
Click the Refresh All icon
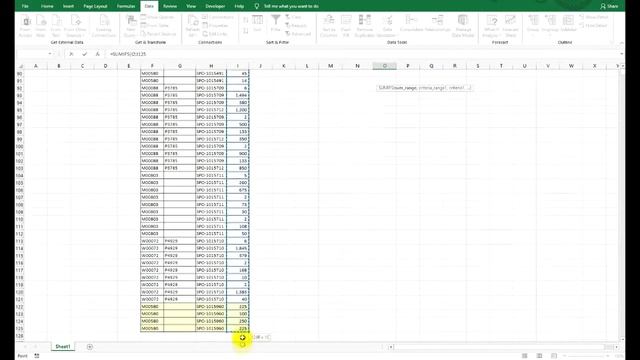pyautogui.click(x=192, y=26)
